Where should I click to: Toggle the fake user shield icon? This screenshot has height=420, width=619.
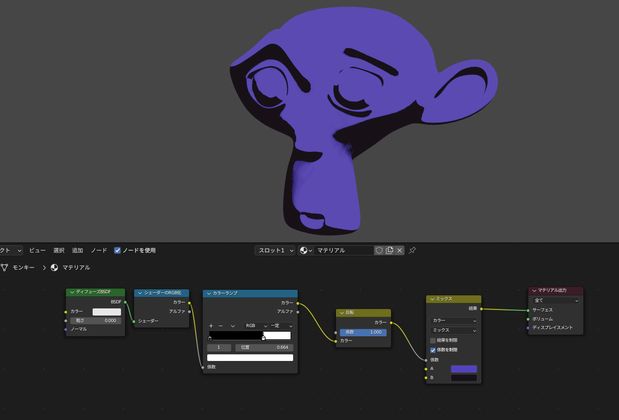[x=379, y=250]
